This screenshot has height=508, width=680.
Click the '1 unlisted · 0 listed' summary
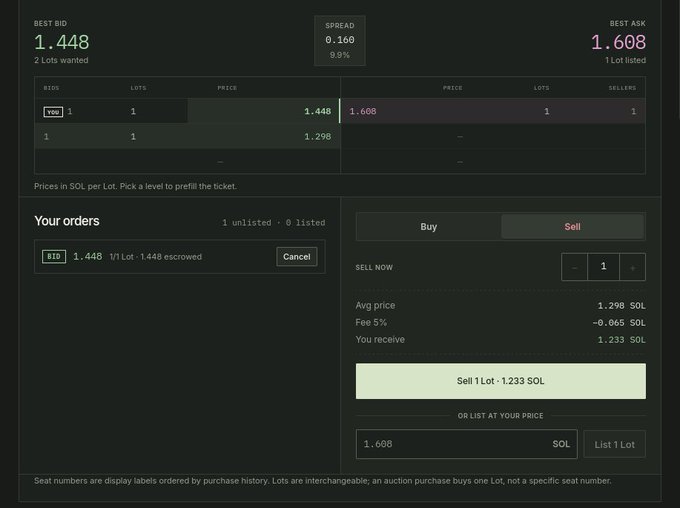[274, 223]
